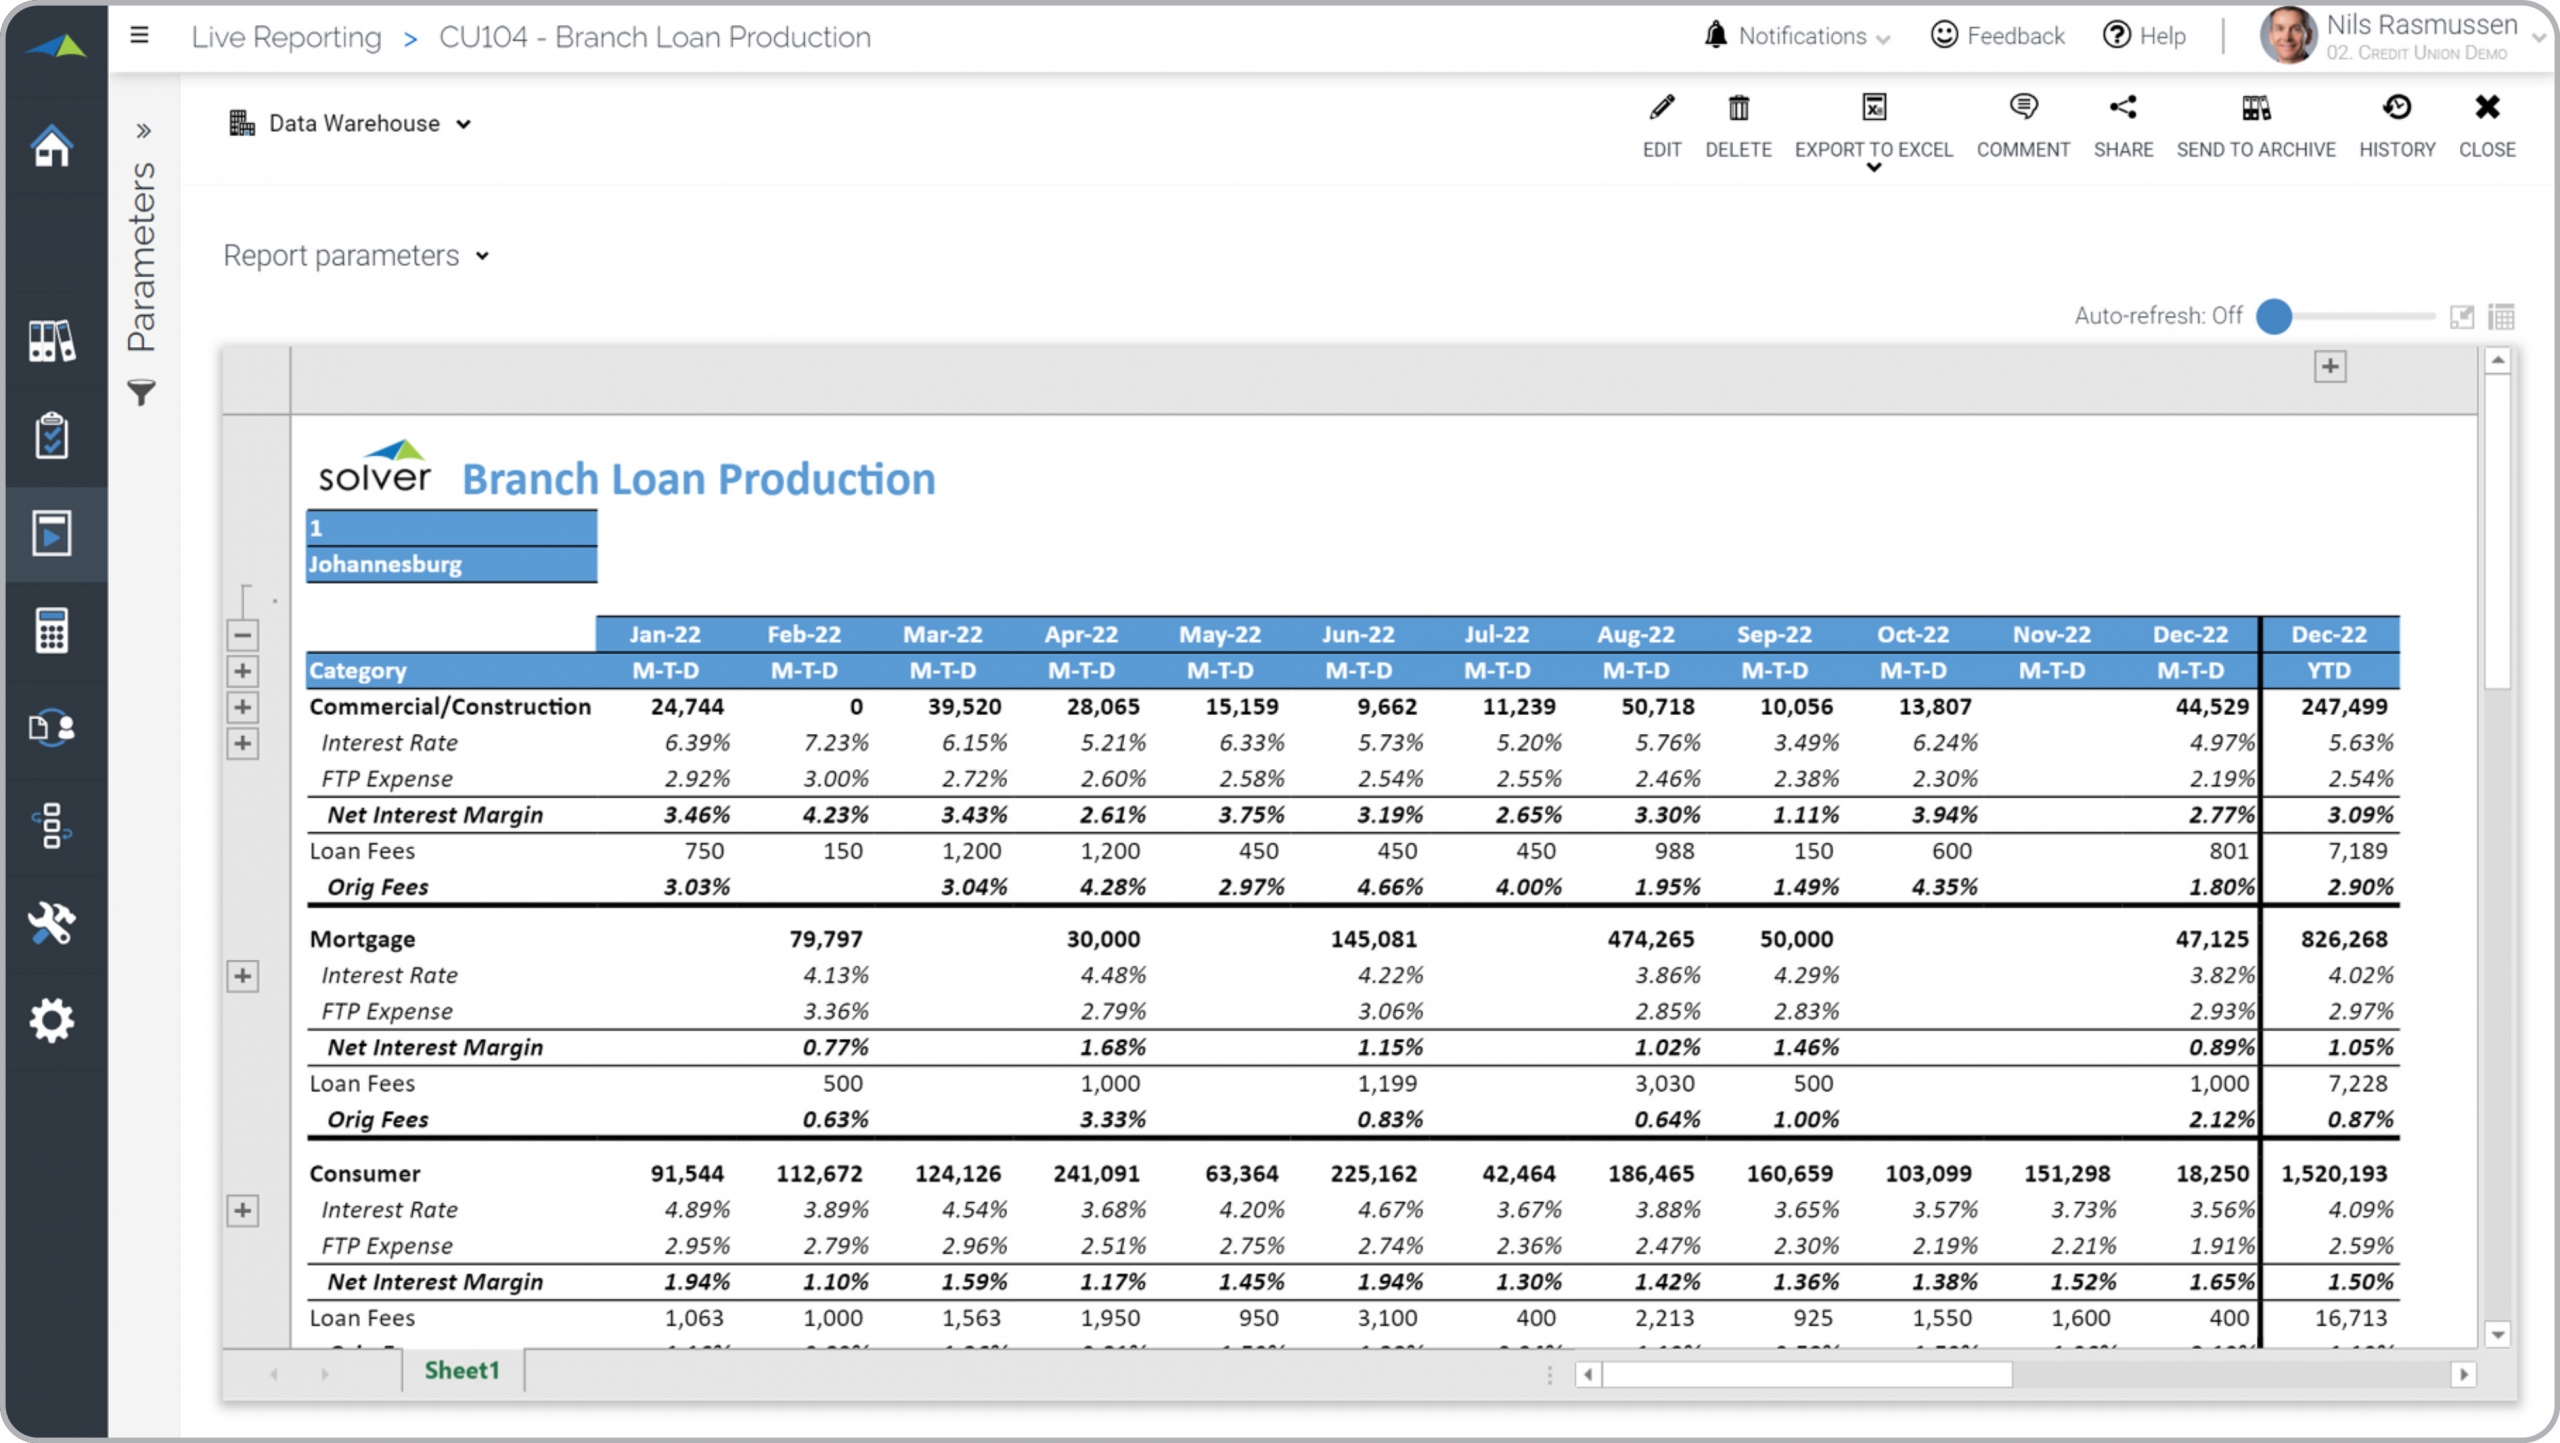
Task: Toggle the Auto-refresh switch
Action: [2274, 316]
